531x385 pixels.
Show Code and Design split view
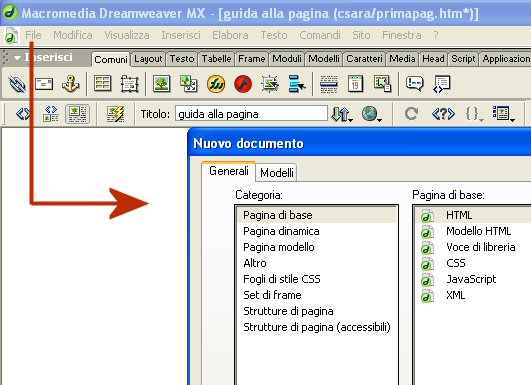50,114
